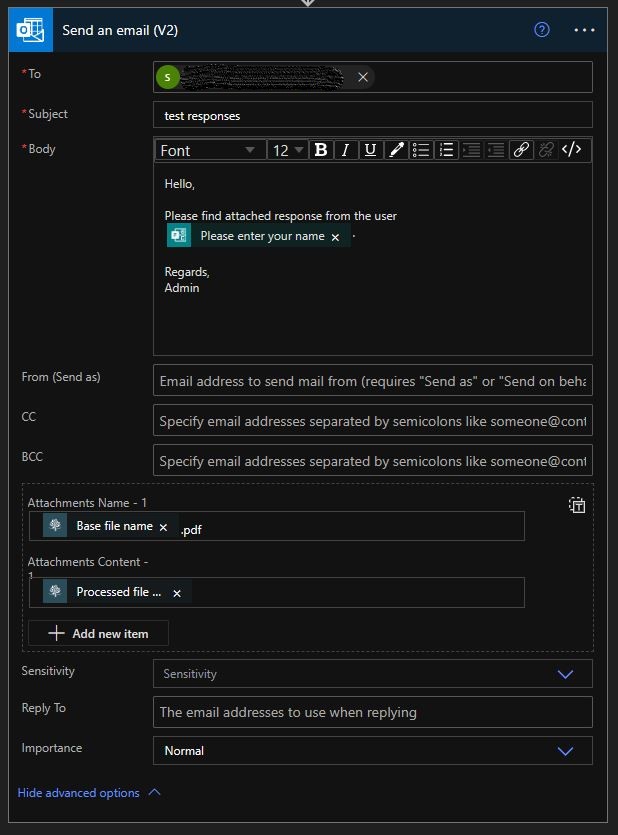Image resolution: width=618 pixels, height=835 pixels.
Task: Remove the 'Please enter your name' token
Action: pyautogui.click(x=335, y=237)
